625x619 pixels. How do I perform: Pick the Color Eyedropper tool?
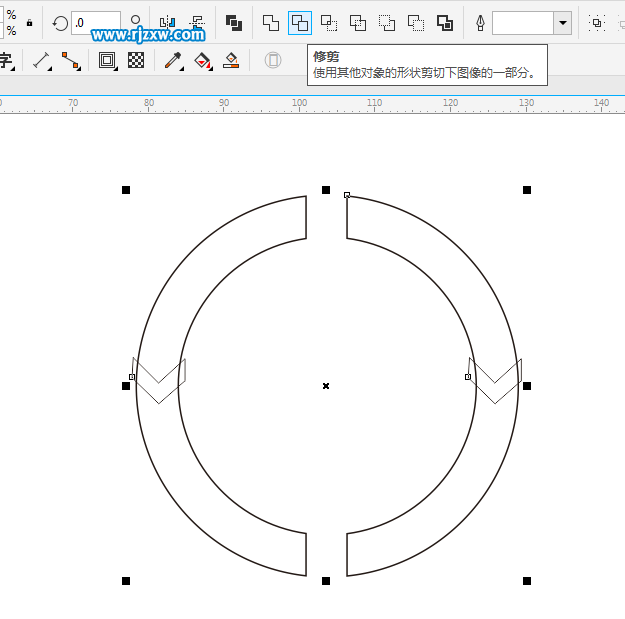[173, 61]
